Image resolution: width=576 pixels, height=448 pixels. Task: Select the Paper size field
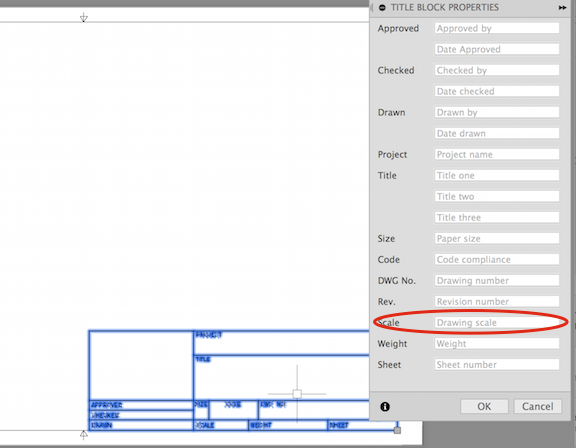[x=497, y=238]
